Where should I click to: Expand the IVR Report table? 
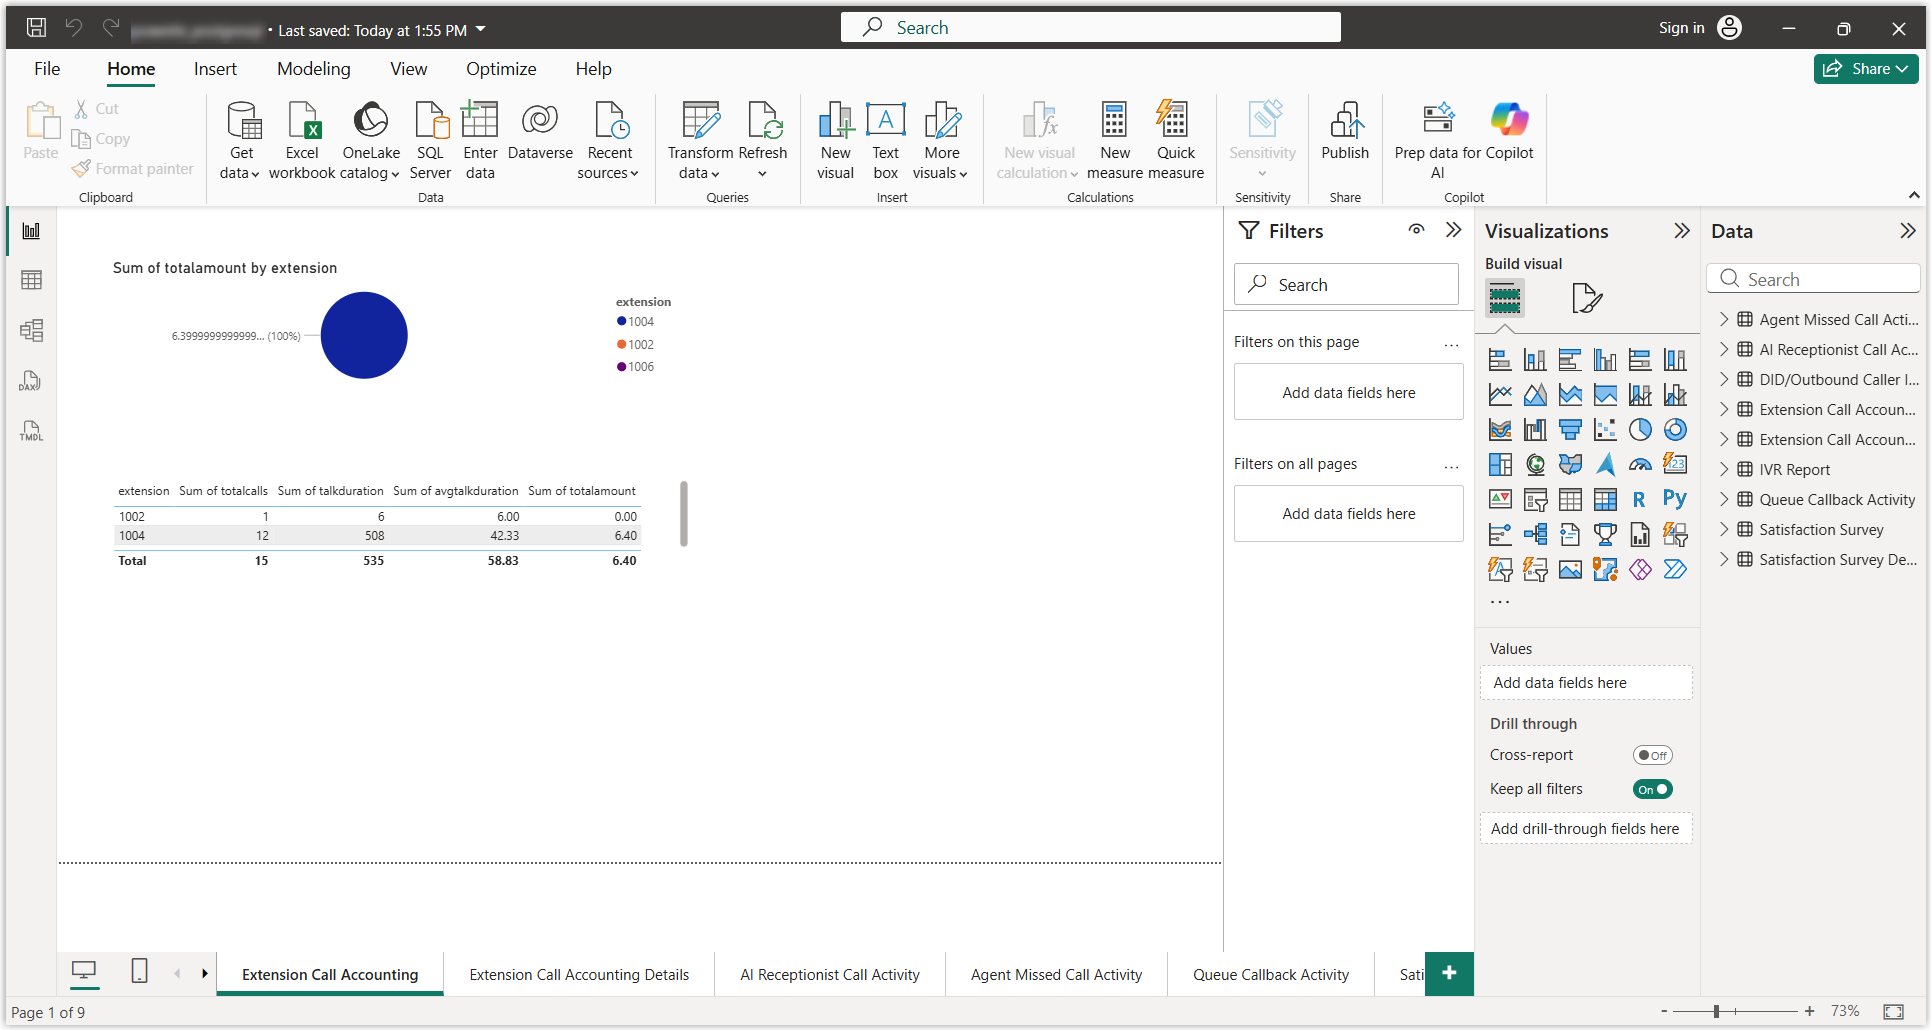click(x=1724, y=470)
